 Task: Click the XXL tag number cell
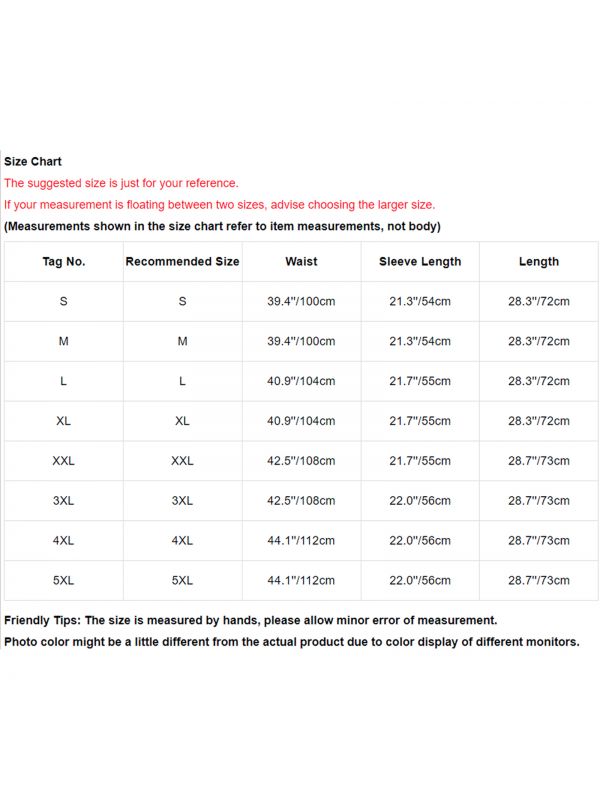point(63,461)
